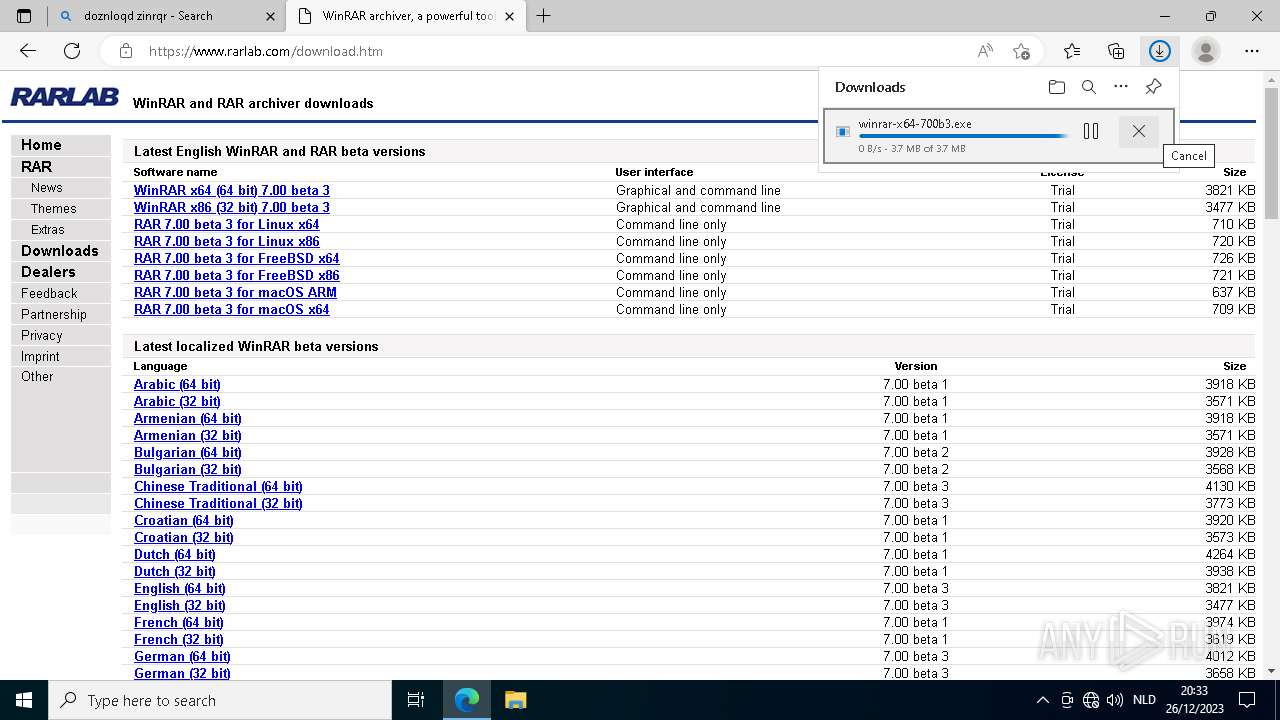The width and height of the screenshot is (1280, 720).
Task: Click taskbar search box
Action: coord(220,700)
